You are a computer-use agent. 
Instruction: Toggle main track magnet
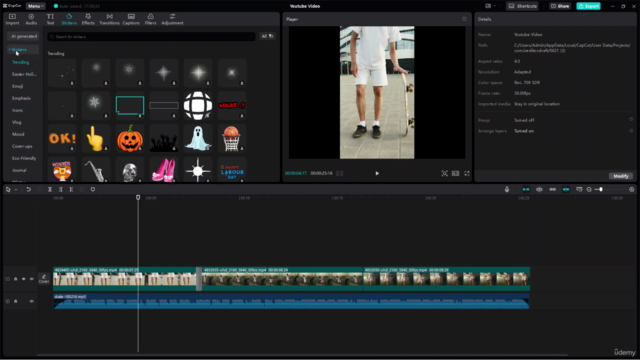[526, 189]
